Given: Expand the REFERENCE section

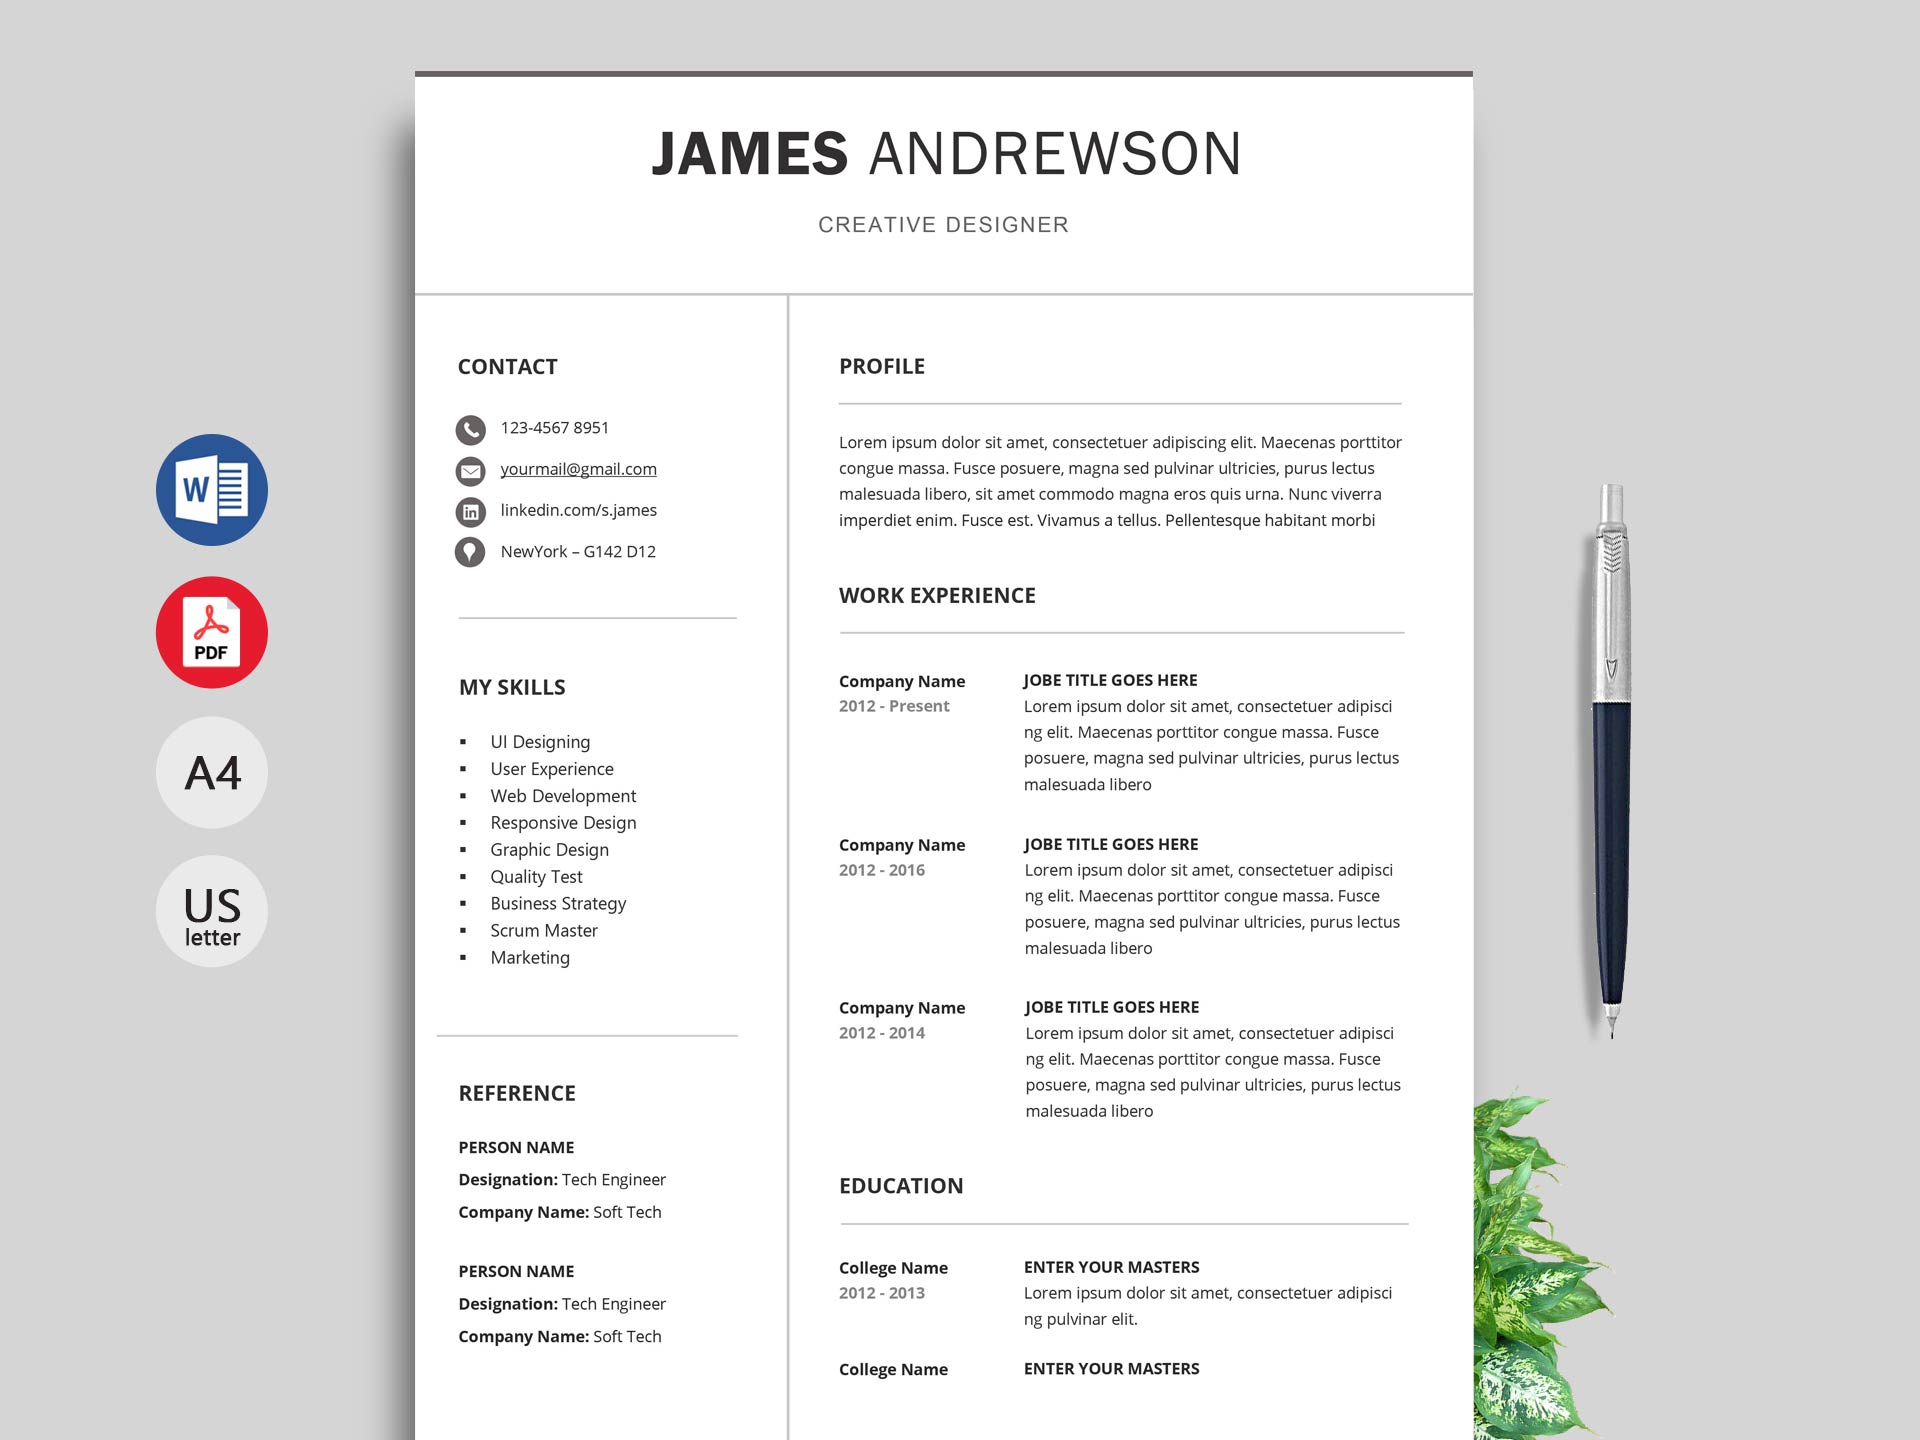Looking at the screenshot, I should (520, 1092).
